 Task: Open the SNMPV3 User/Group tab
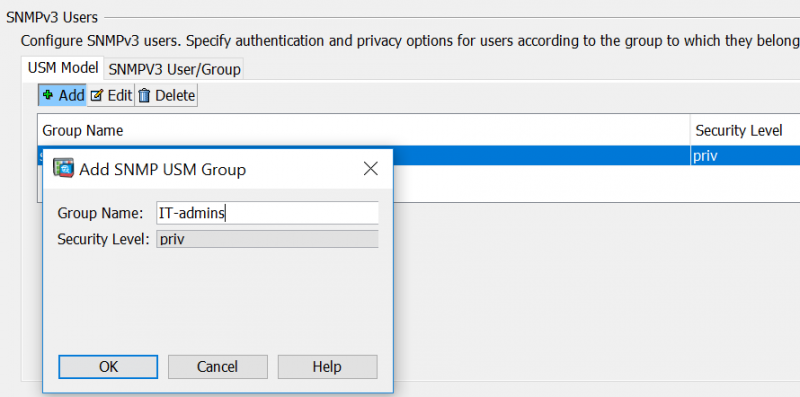coord(174,69)
